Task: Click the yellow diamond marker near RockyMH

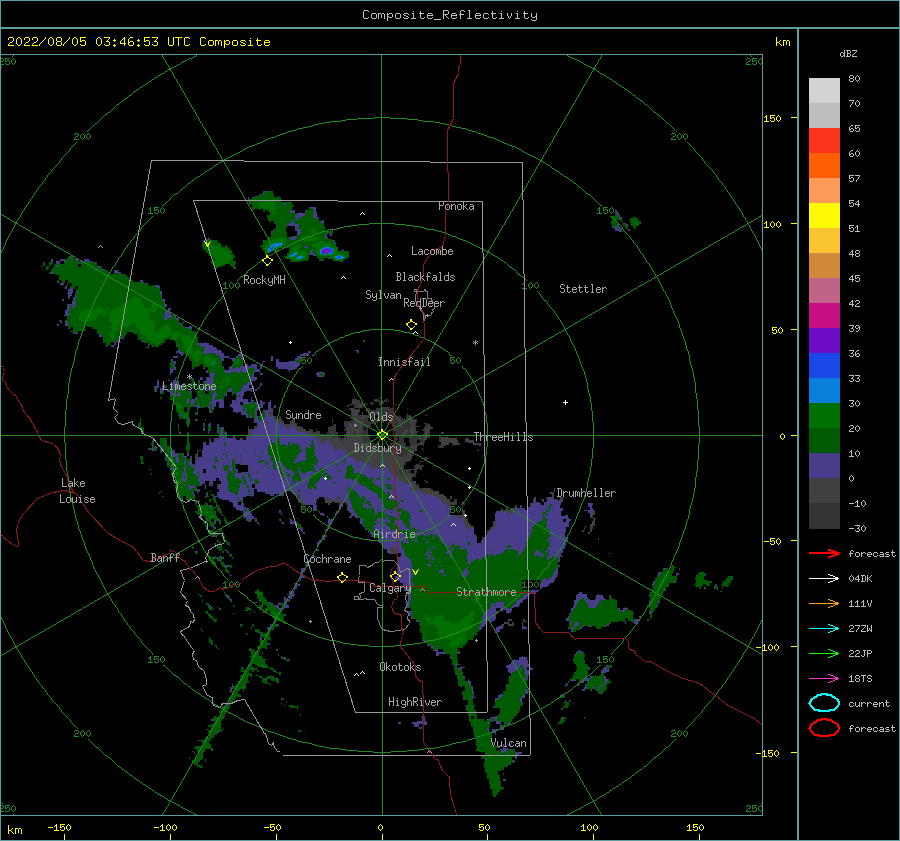Action: (x=267, y=261)
